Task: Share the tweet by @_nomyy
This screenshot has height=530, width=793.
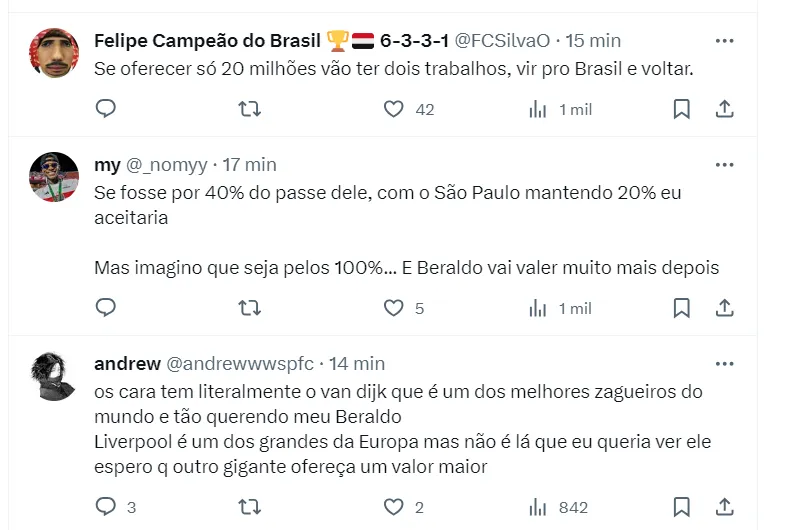Action: 726,308
